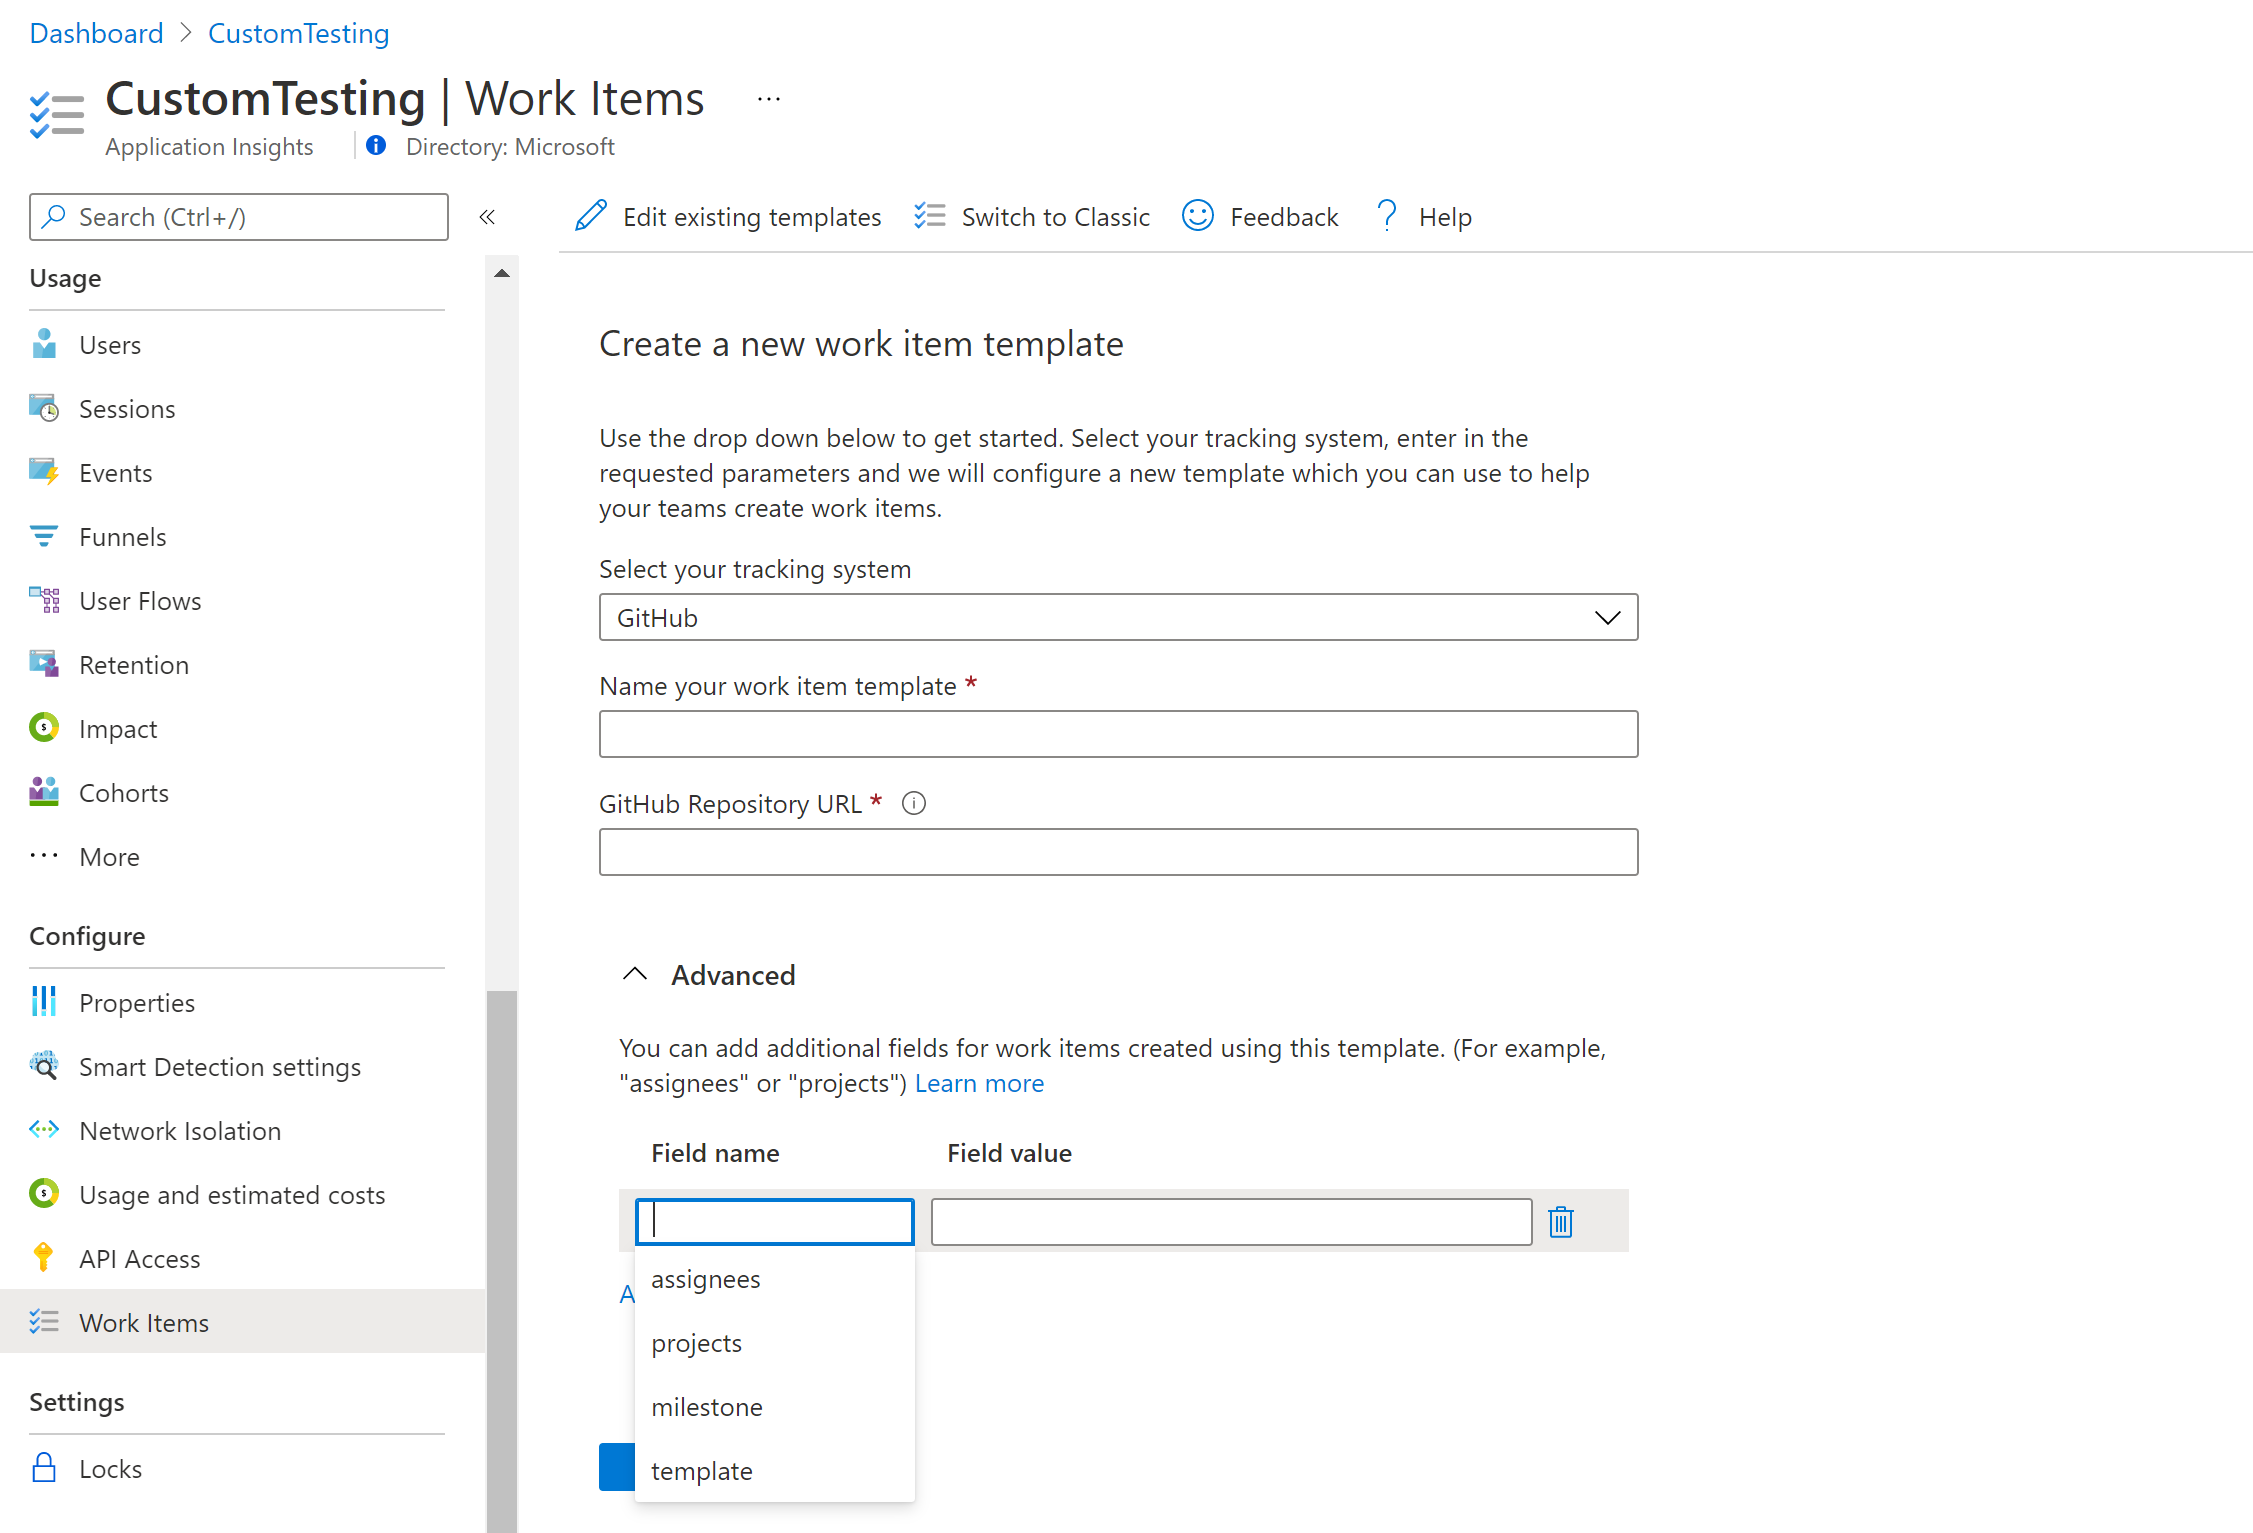
Task: Click the GitHub Repository URL field
Action: [1117, 850]
